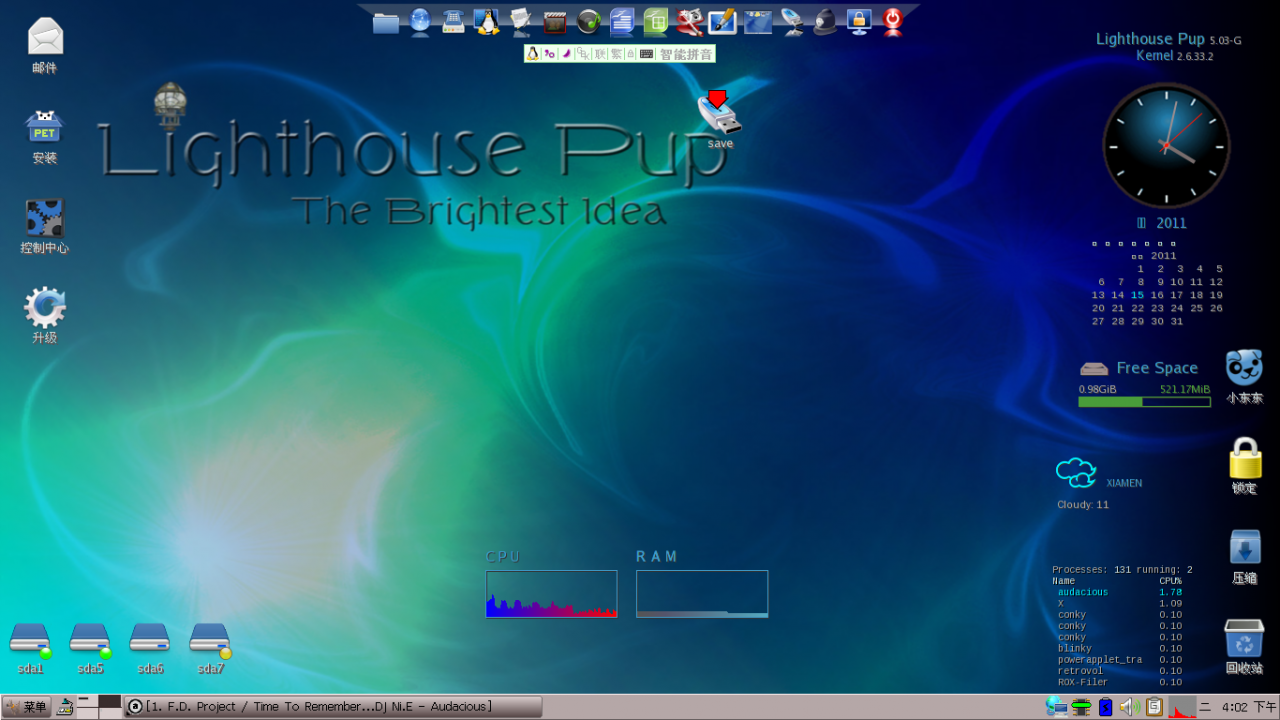Click the police helmet security dock icon
Screen dimensions: 1280x720
(x=825, y=22)
